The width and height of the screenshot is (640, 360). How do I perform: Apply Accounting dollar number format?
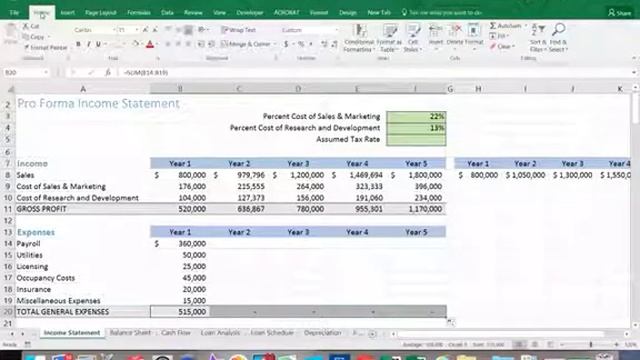coord(286,44)
